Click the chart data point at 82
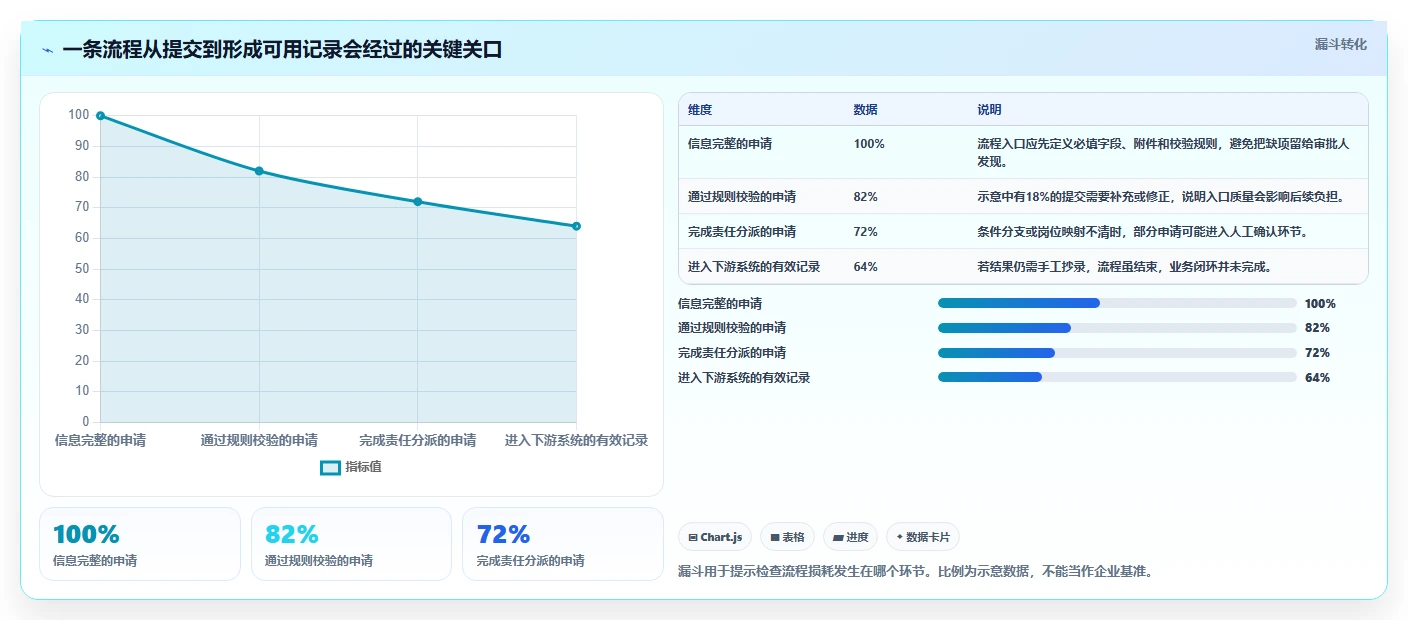1408x620 pixels. [259, 171]
